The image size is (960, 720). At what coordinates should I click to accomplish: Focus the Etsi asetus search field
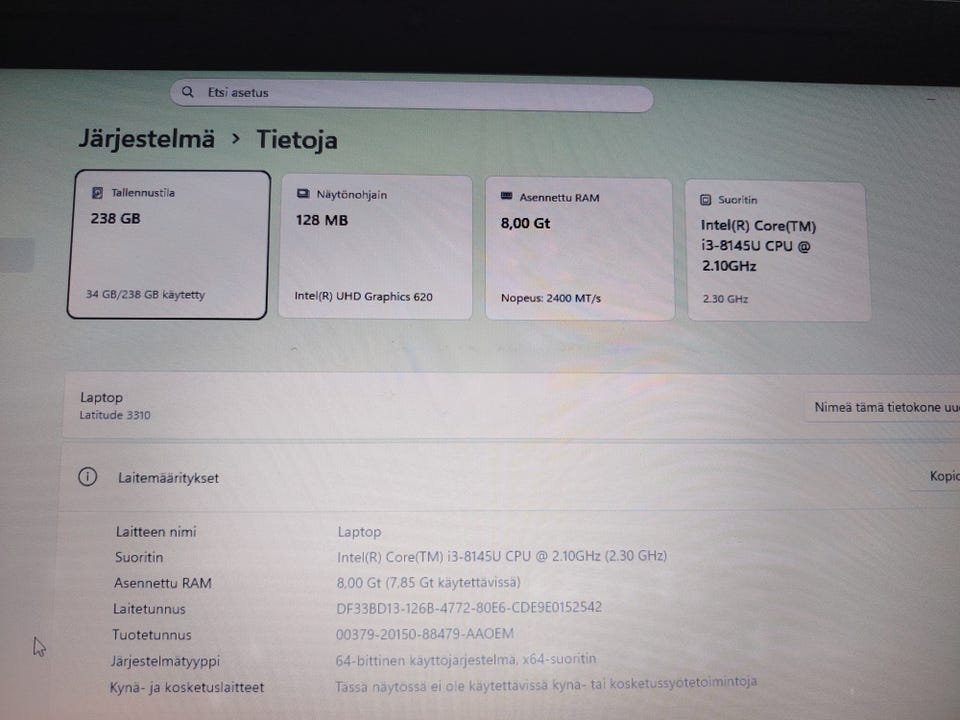point(411,96)
